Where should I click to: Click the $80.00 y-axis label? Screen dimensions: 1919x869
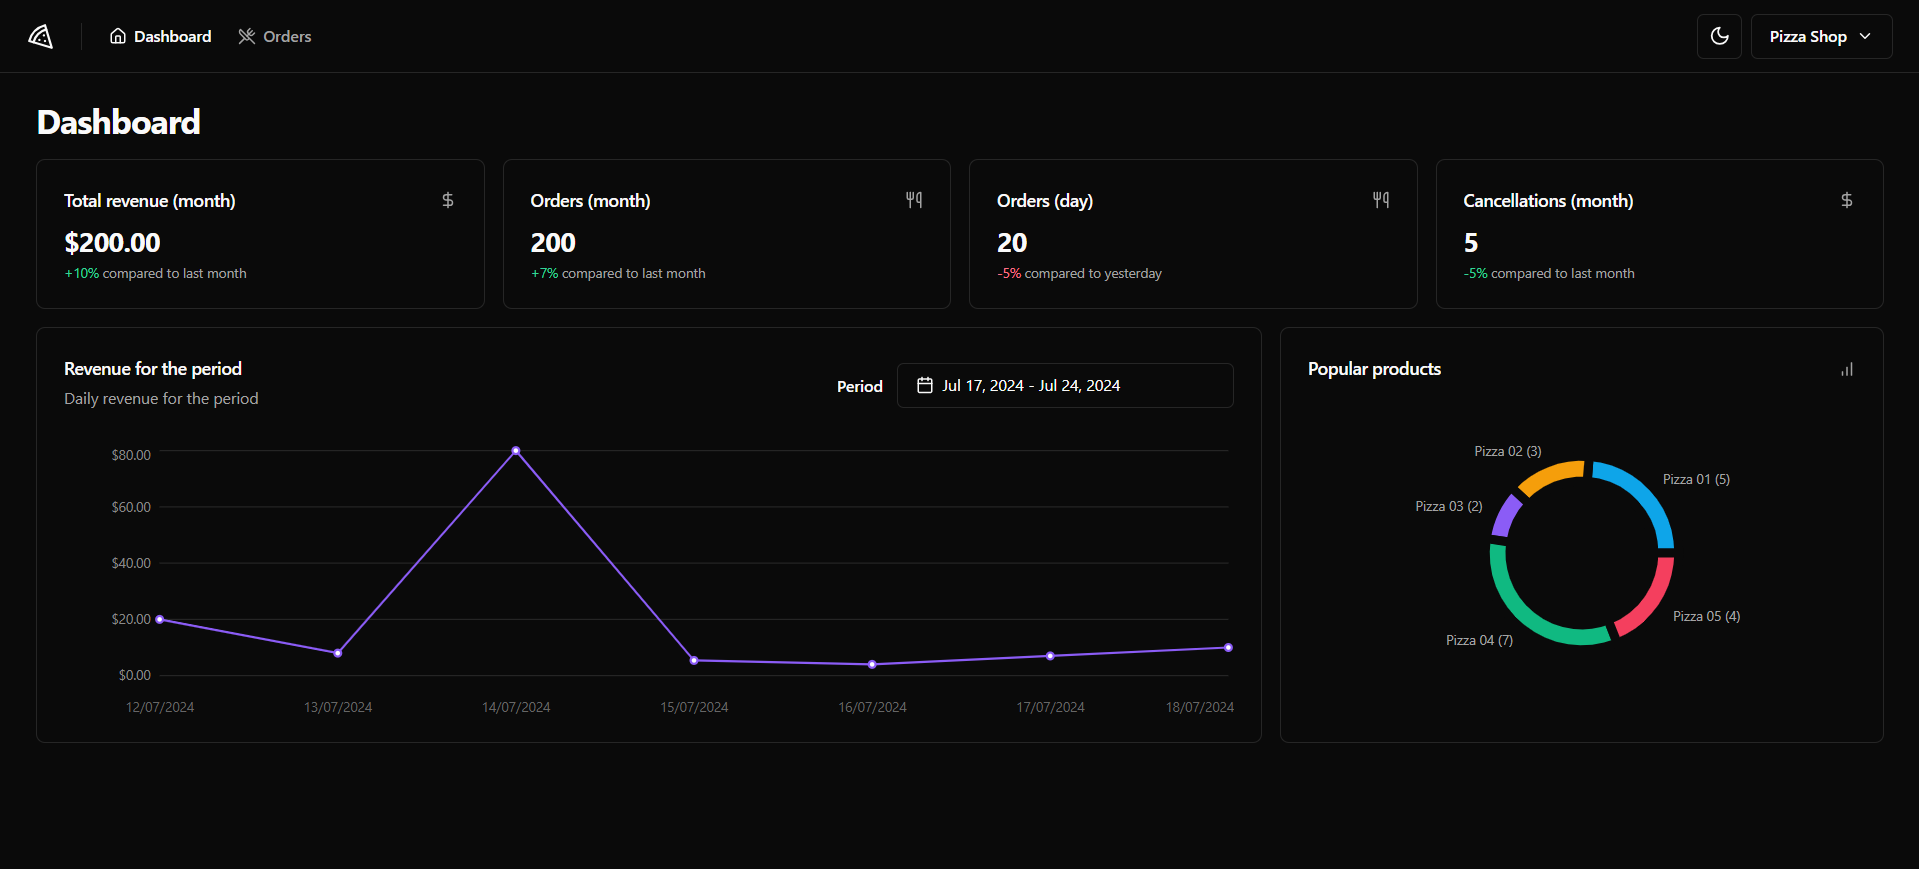coord(131,455)
